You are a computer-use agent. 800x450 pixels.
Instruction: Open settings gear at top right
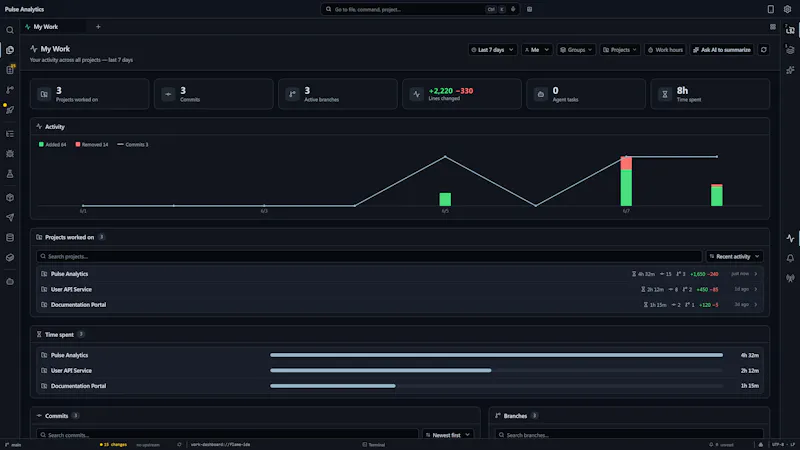click(787, 9)
